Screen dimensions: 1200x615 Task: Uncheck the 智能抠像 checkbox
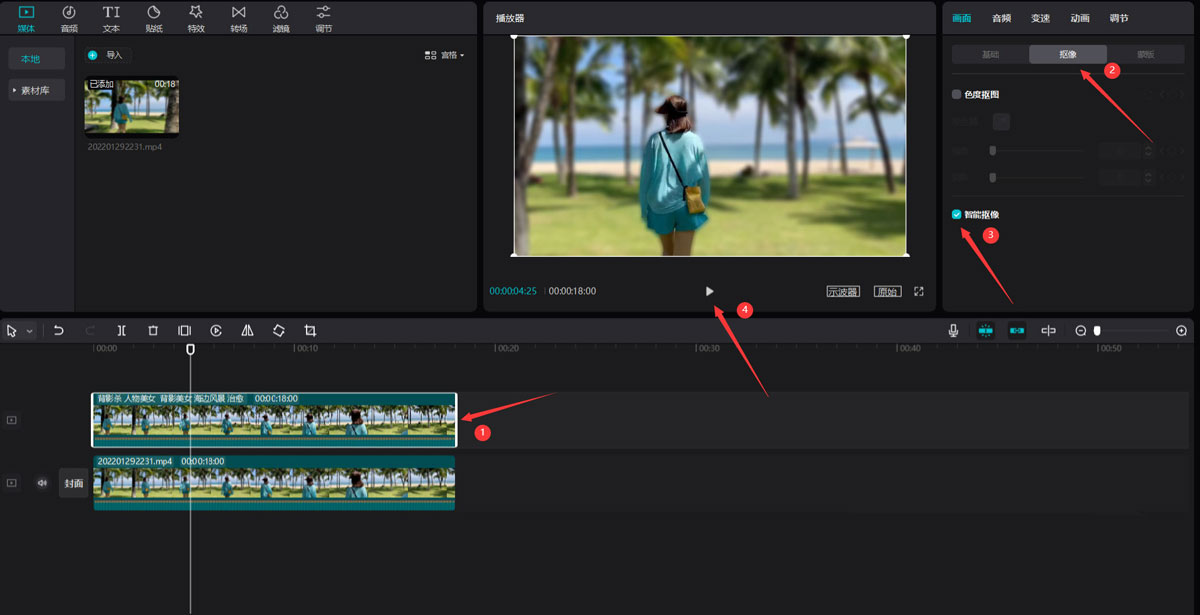point(957,214)
